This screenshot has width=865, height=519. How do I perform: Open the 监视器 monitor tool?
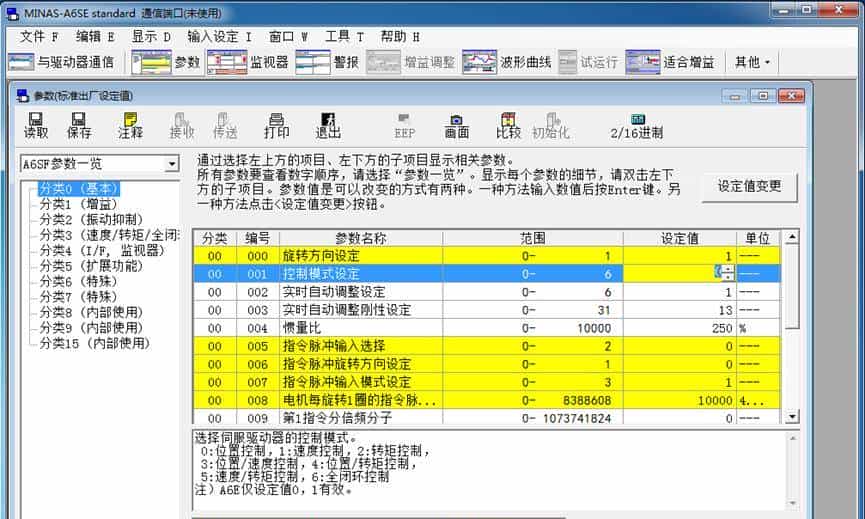click(248, 62)
